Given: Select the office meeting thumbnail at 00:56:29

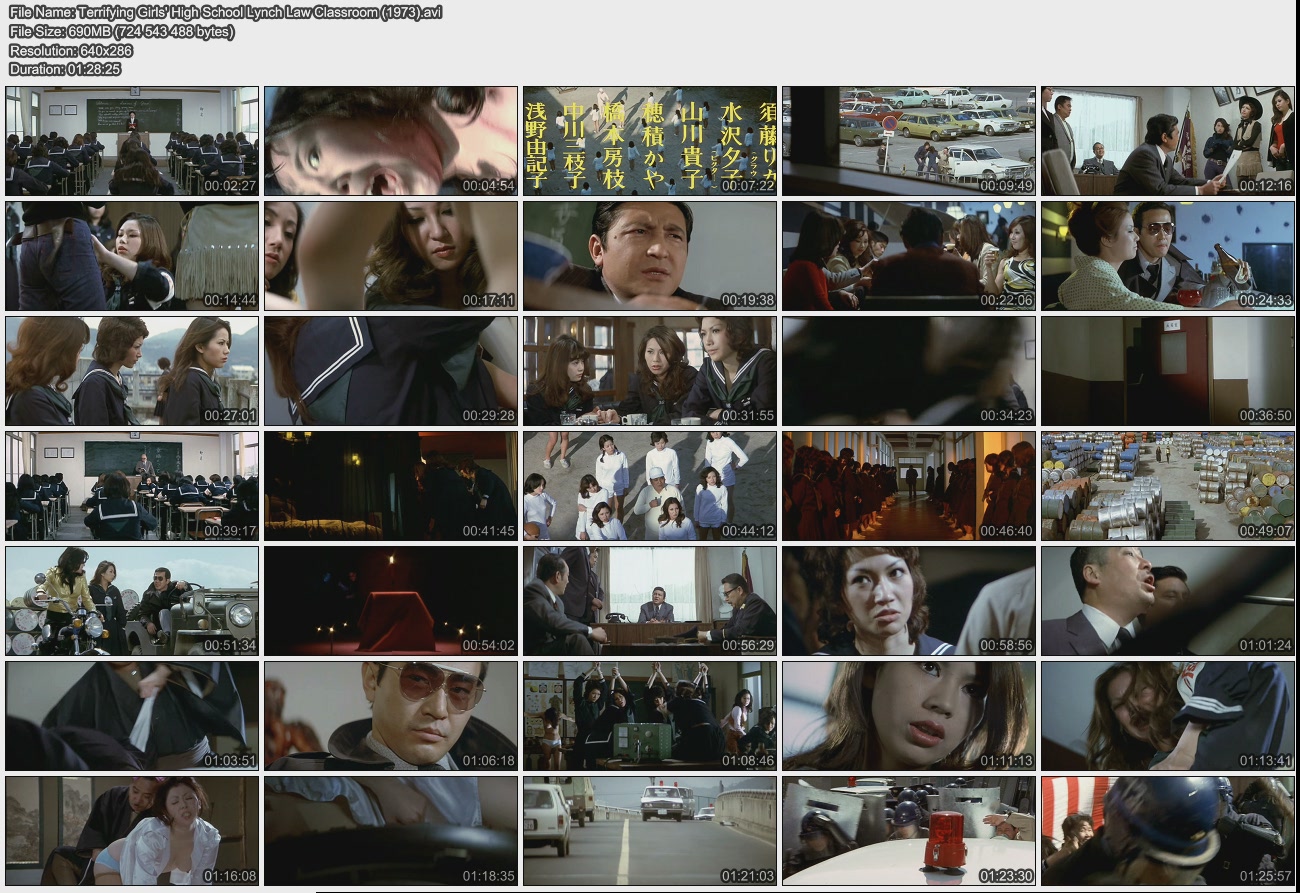Looking at the screenshot, I should click(649, 601).
